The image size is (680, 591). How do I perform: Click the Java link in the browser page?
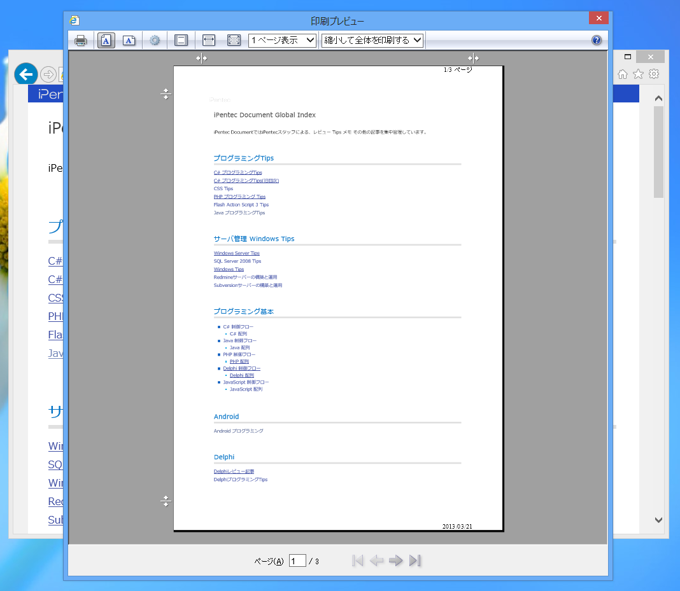tap(56, 353)
